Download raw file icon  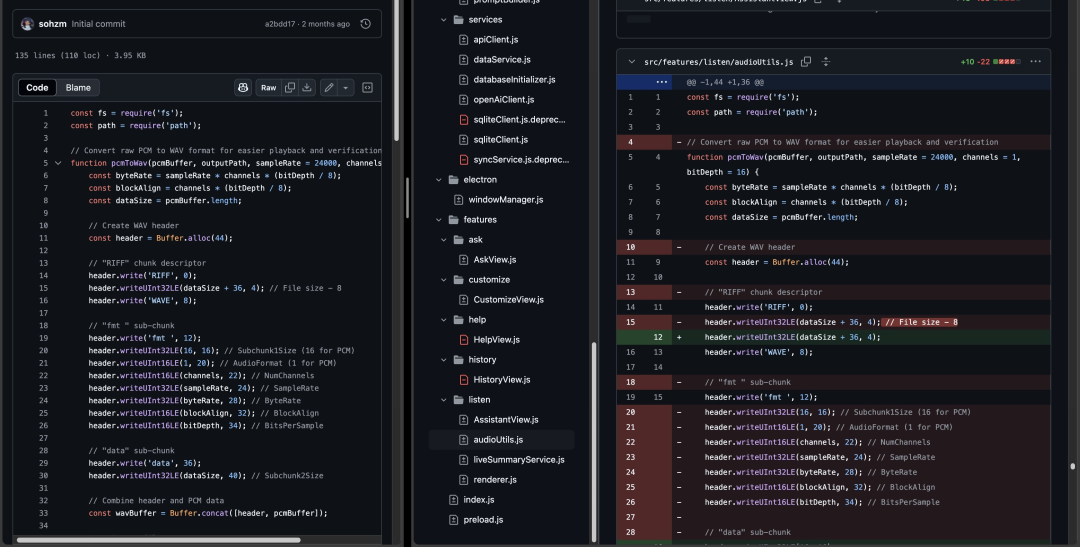tap(307, 87)
